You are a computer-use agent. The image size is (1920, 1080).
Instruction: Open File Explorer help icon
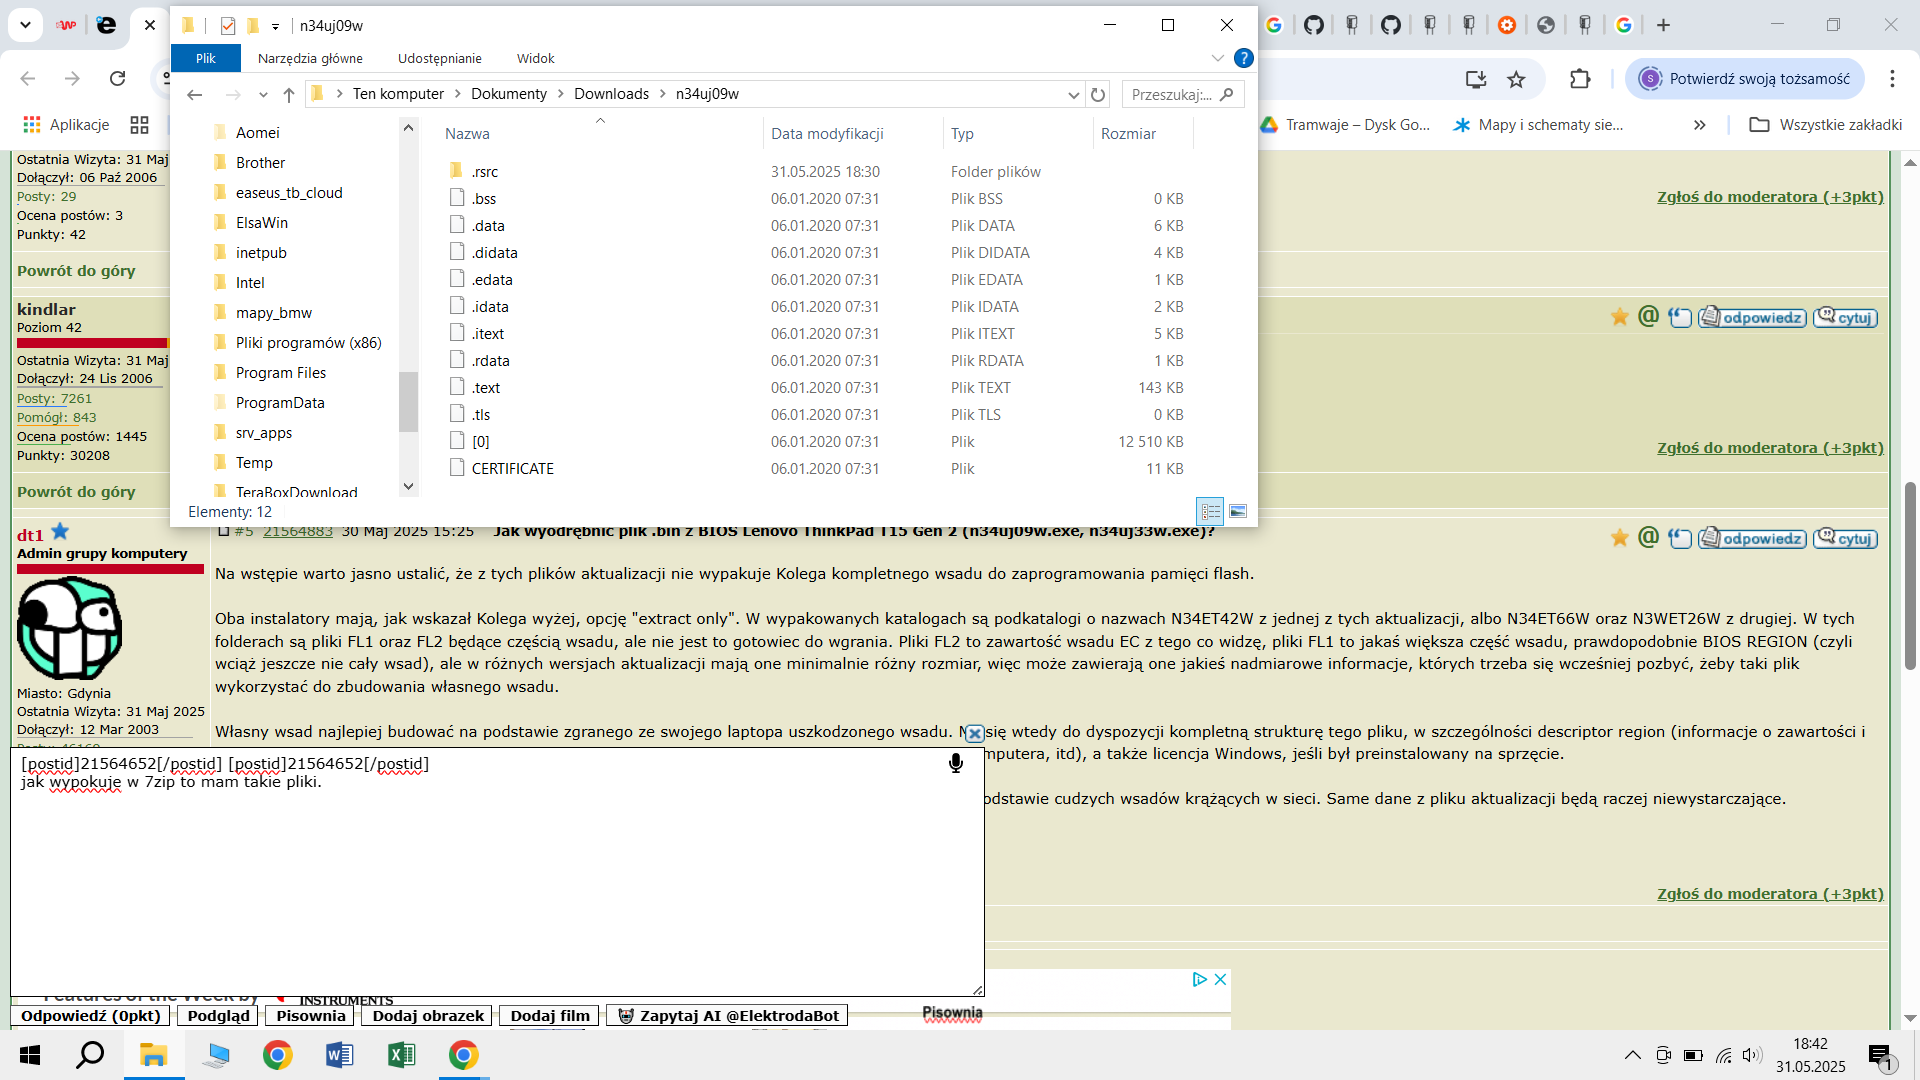point(1244,58)
